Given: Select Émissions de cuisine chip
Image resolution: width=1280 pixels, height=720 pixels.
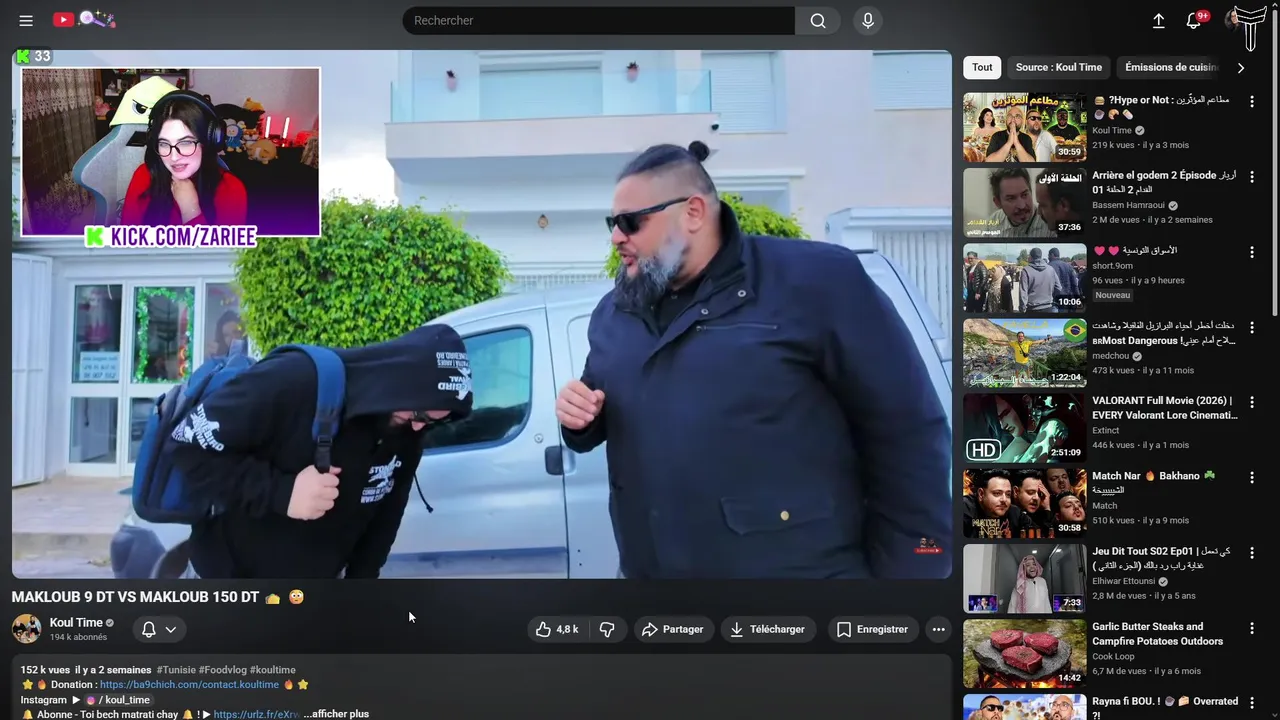Looking at the screenshot, I should 1170,67.
